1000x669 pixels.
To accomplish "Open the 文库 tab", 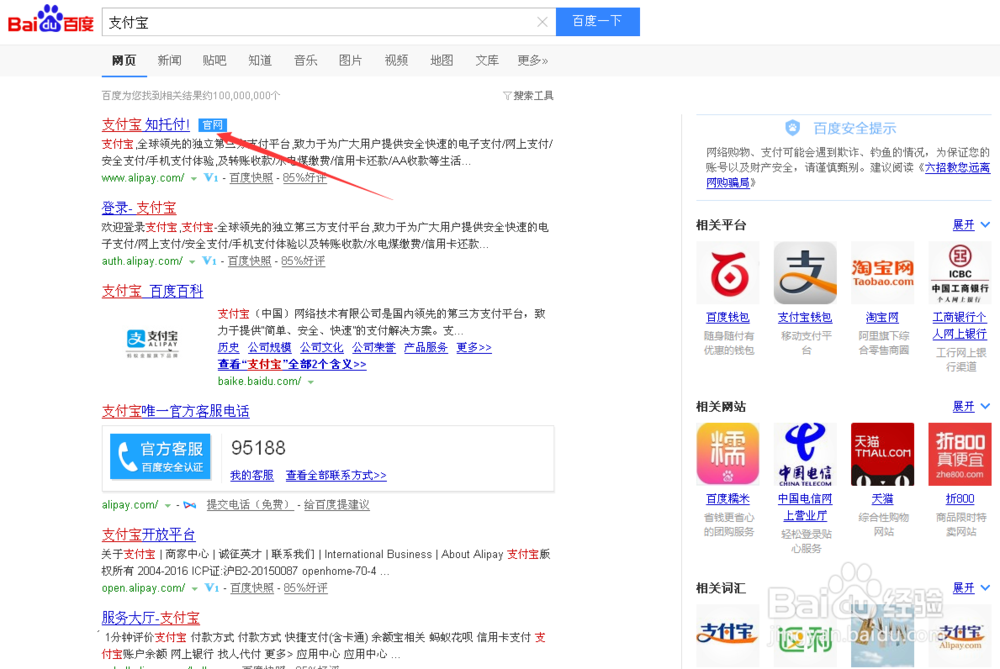I will coord(487,61).
